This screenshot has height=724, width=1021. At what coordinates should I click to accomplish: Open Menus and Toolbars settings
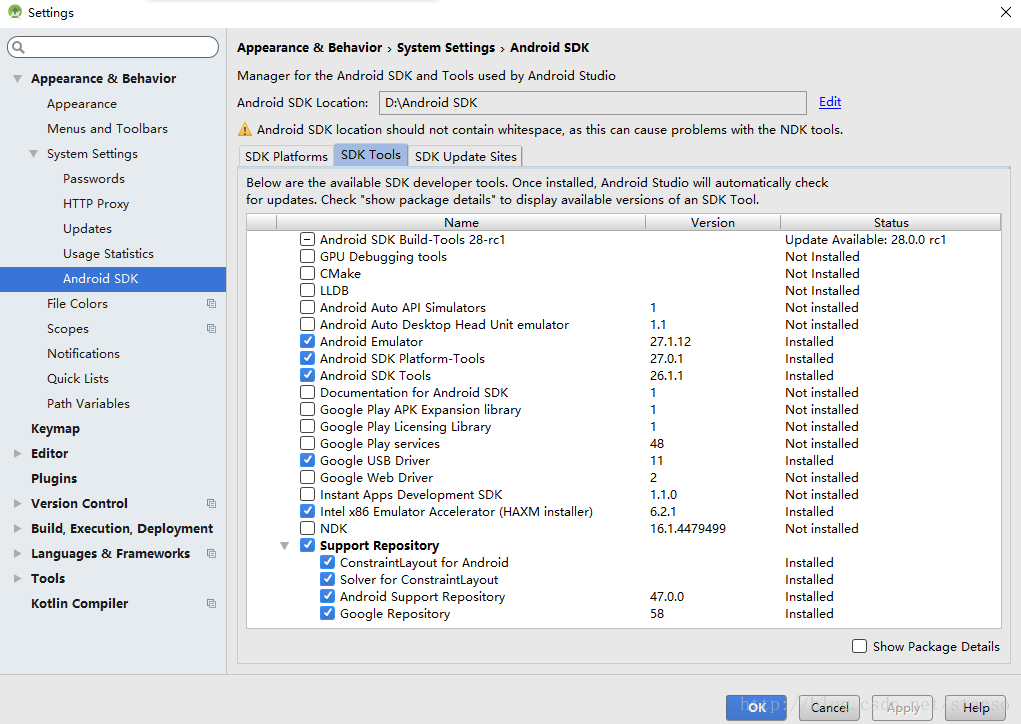[107, 128]
